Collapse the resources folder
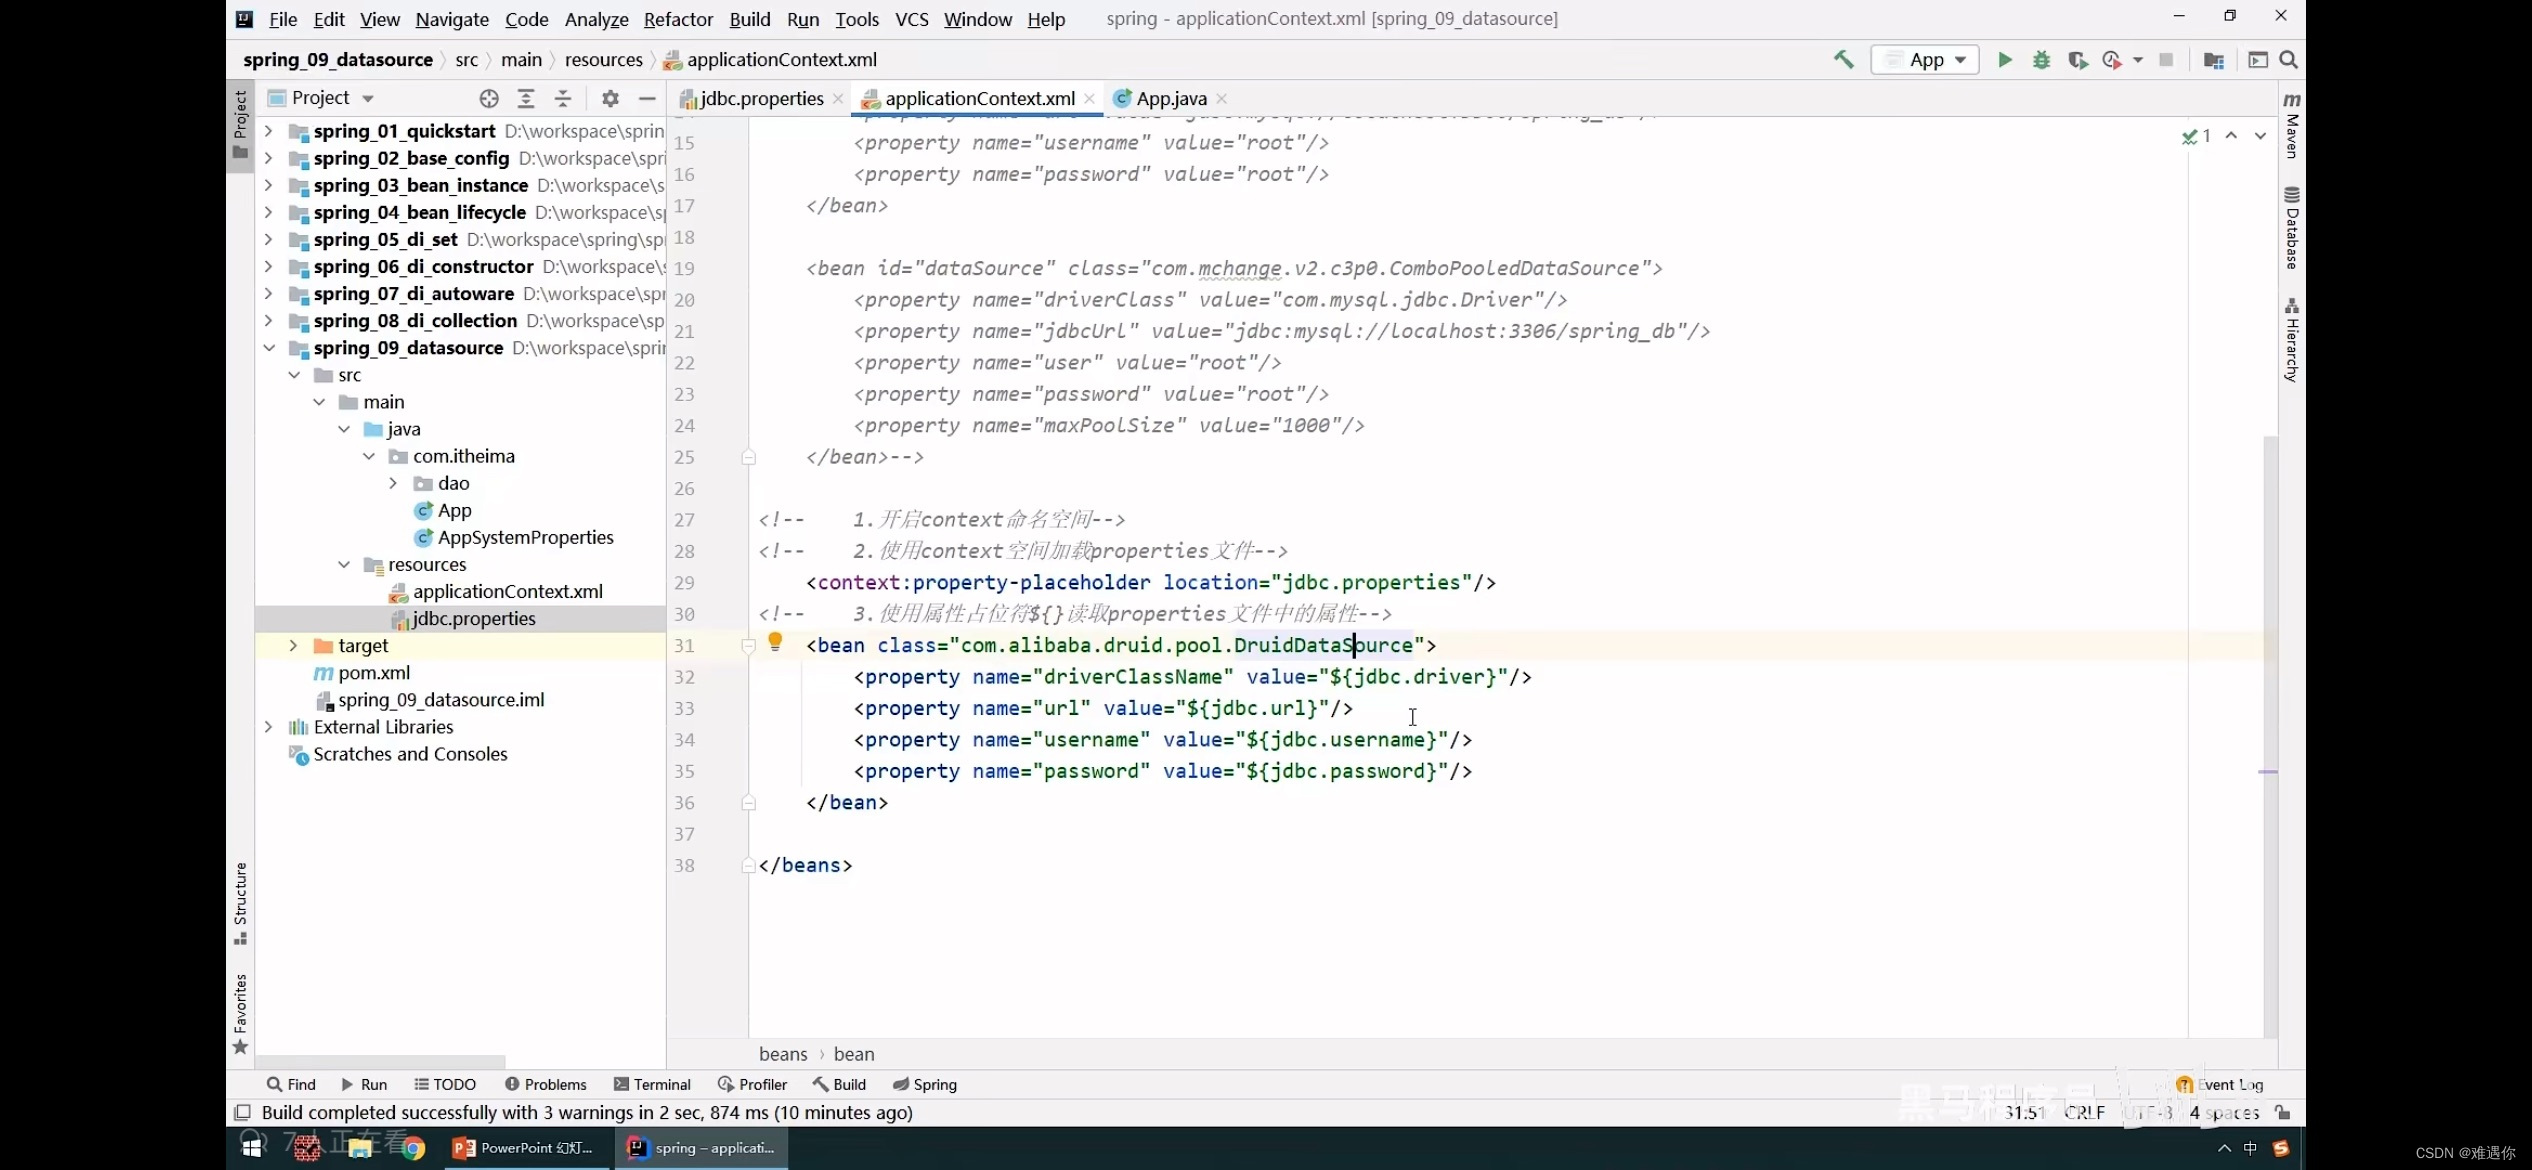2532x1170 pixels. pyautogui.click(x=343, y=565)
